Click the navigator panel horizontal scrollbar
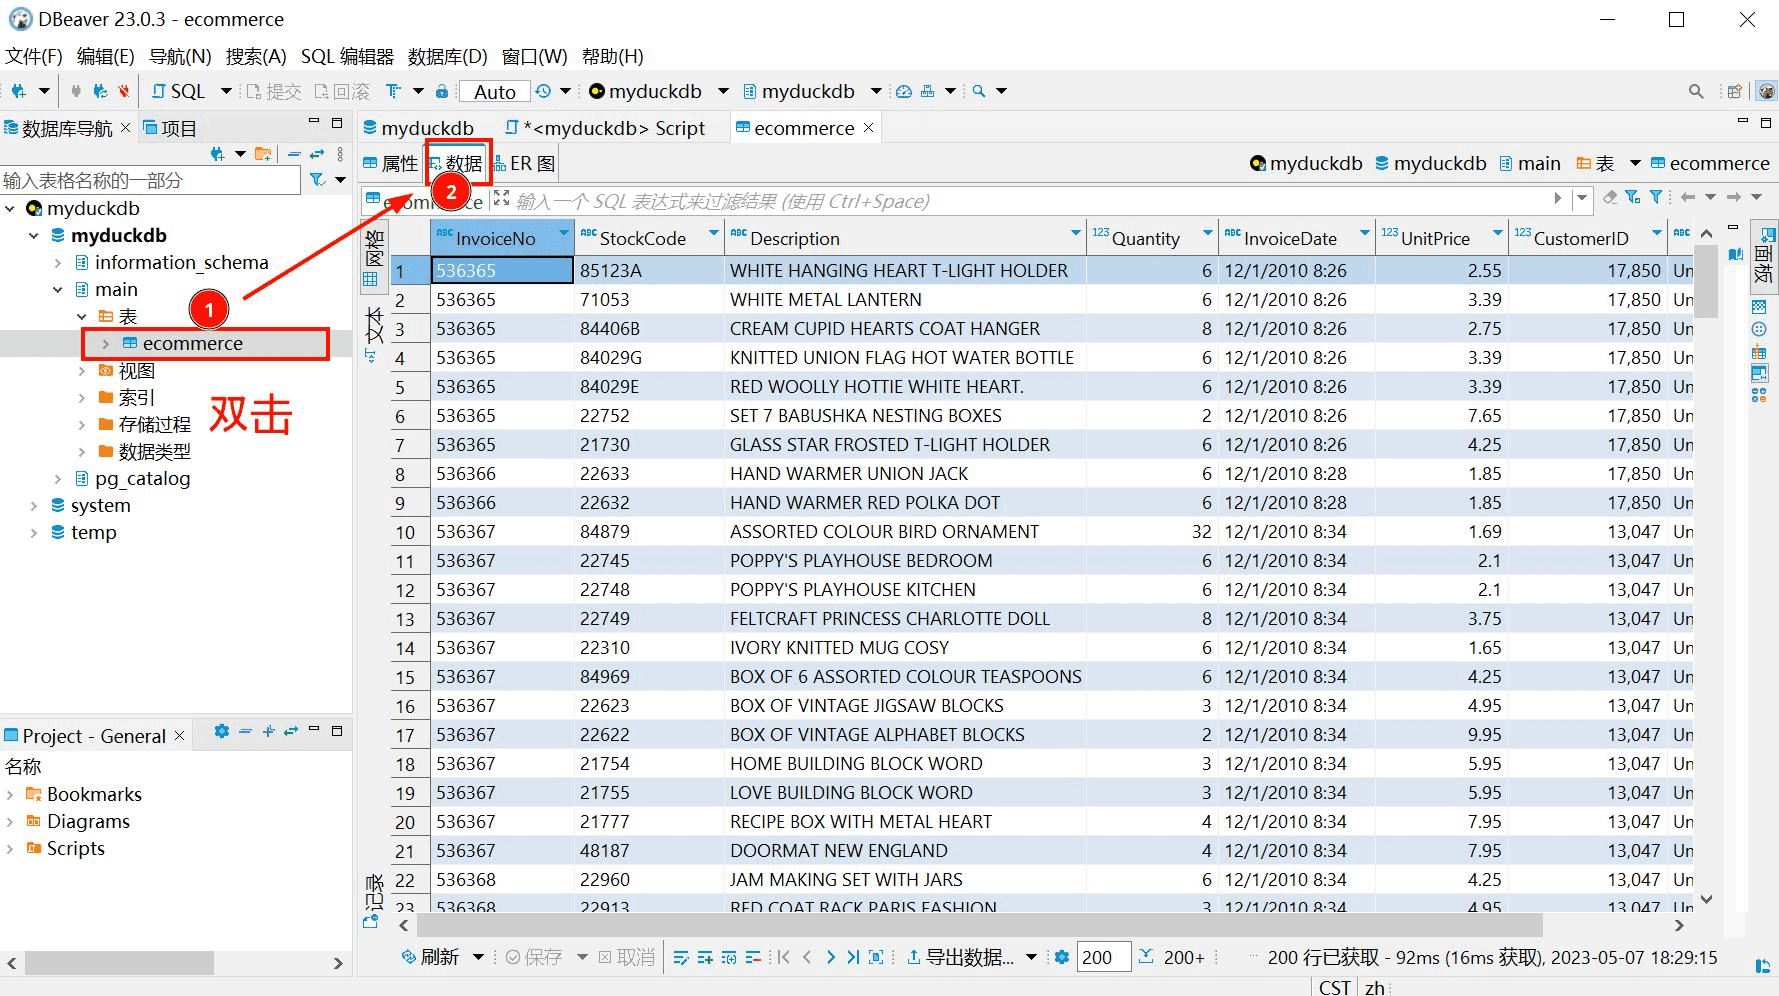Screen dimensions: 1779x996 (120, 964)
